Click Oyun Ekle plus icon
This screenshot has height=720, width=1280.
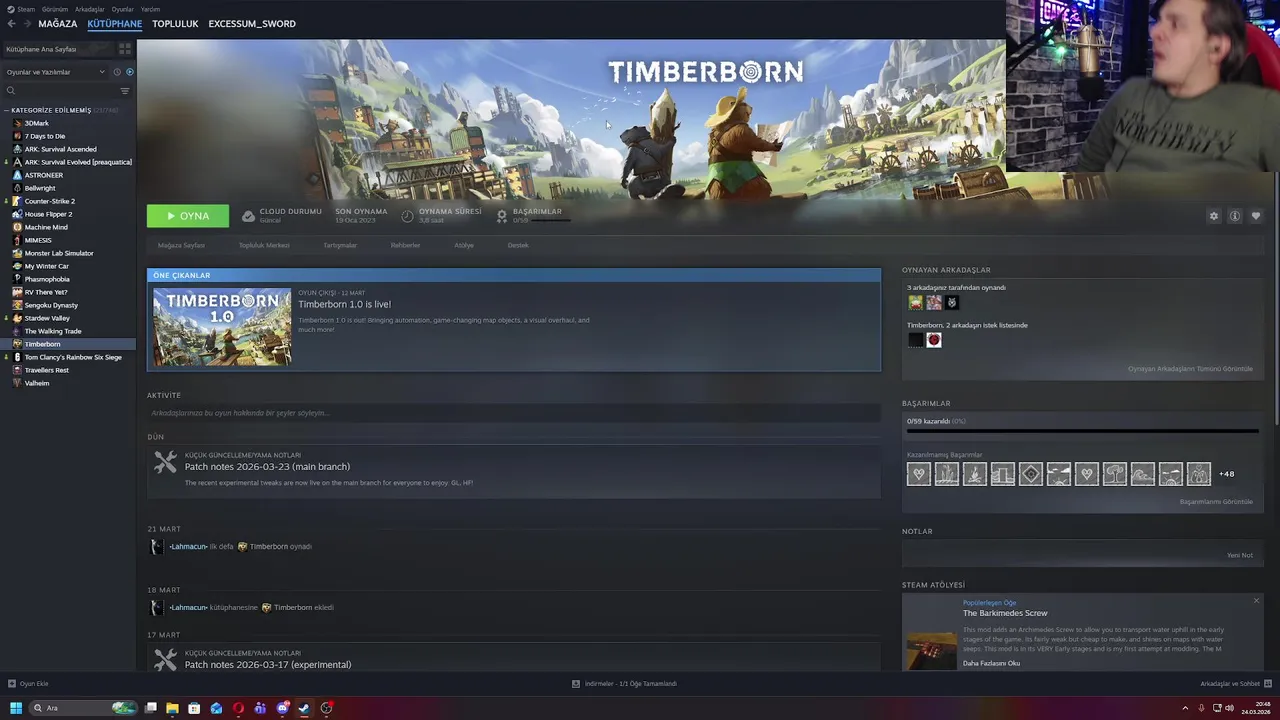[12, 684]
